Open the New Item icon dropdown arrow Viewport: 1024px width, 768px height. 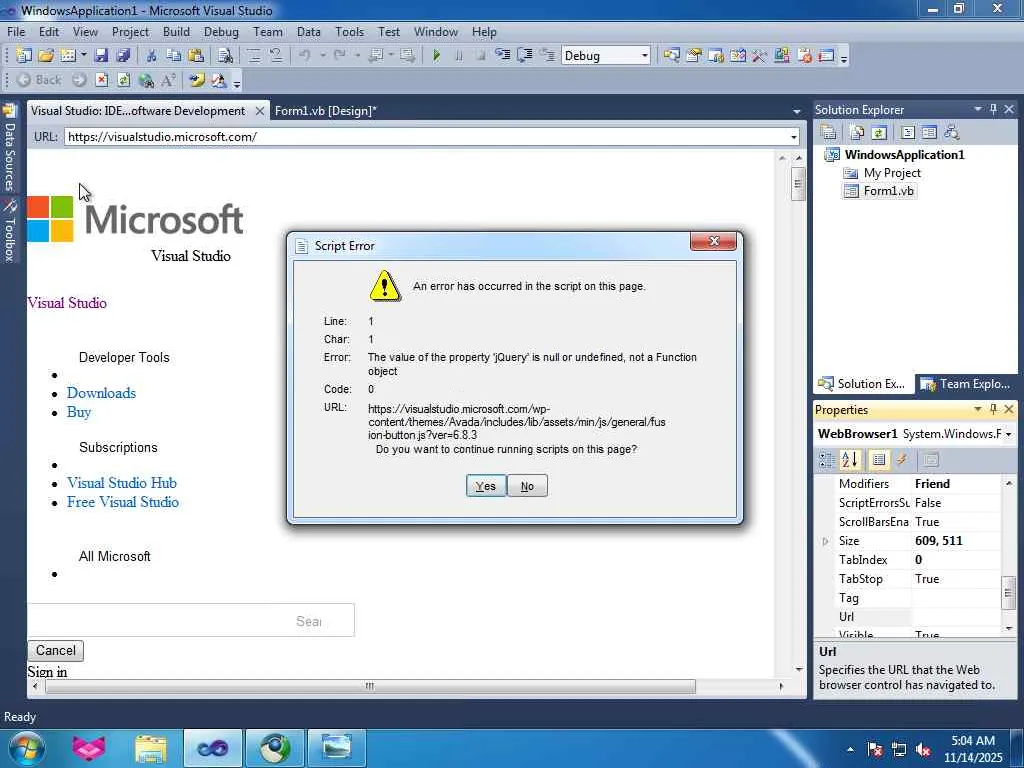(84, 56)
